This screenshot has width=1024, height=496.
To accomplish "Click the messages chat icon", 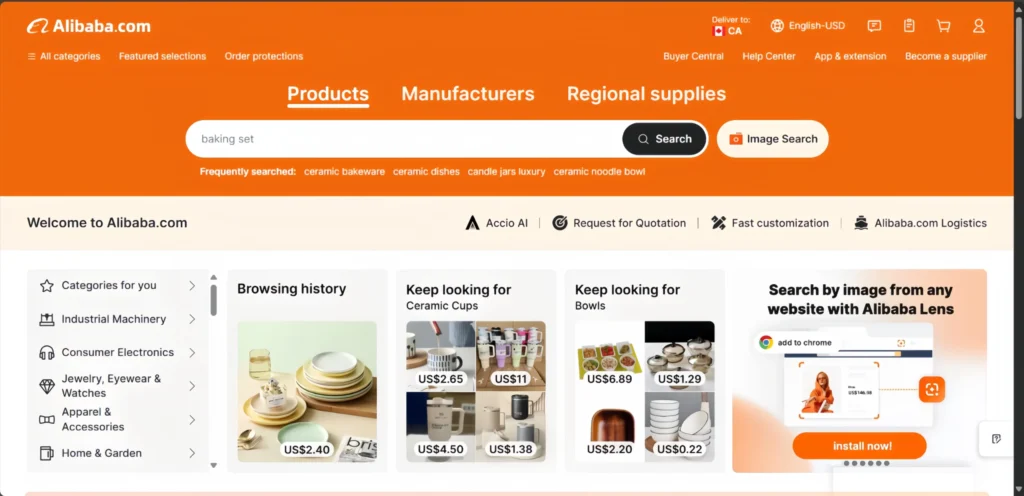I will 874,26.
